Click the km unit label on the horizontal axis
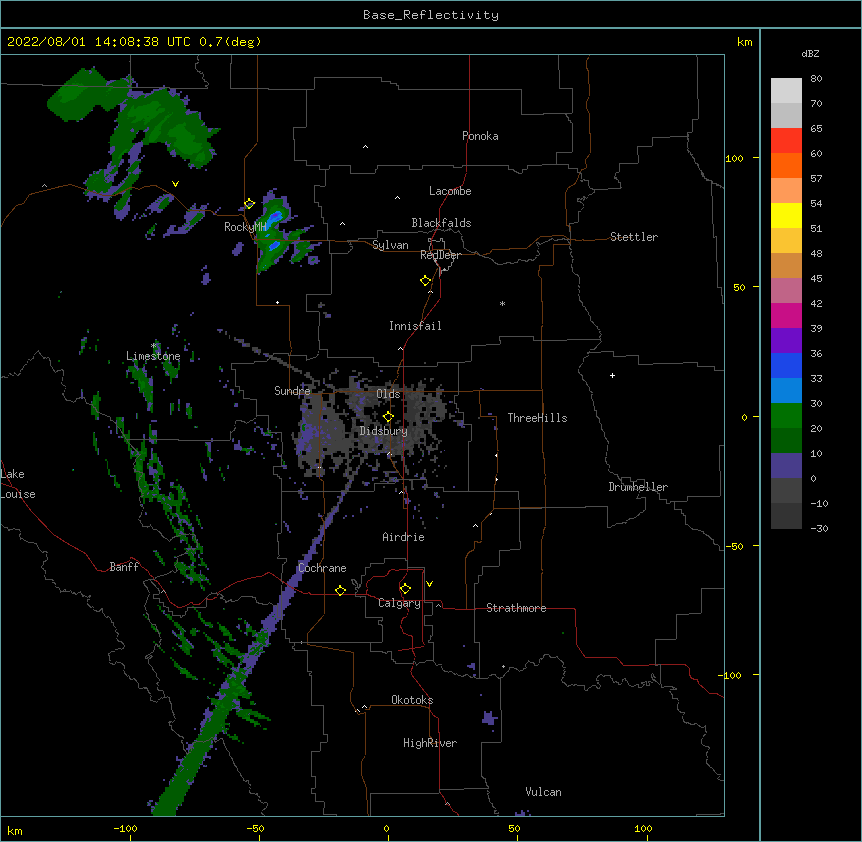 (15, 830)
